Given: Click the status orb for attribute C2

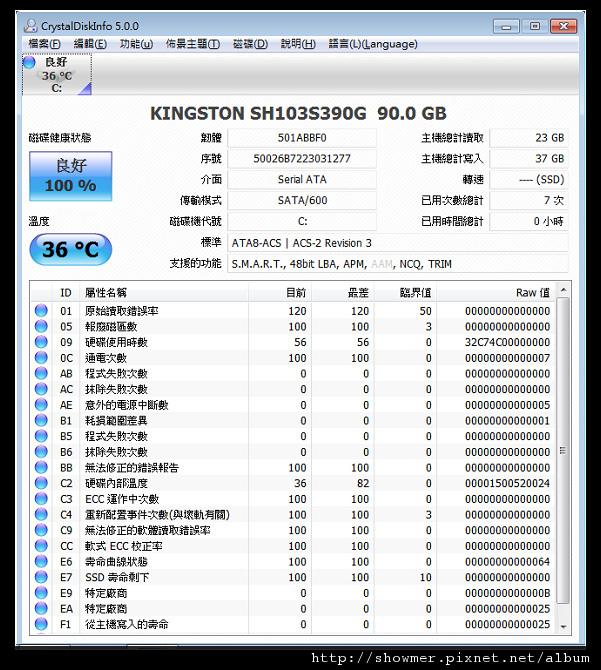Looking at the screenshot, I should 41,483.
